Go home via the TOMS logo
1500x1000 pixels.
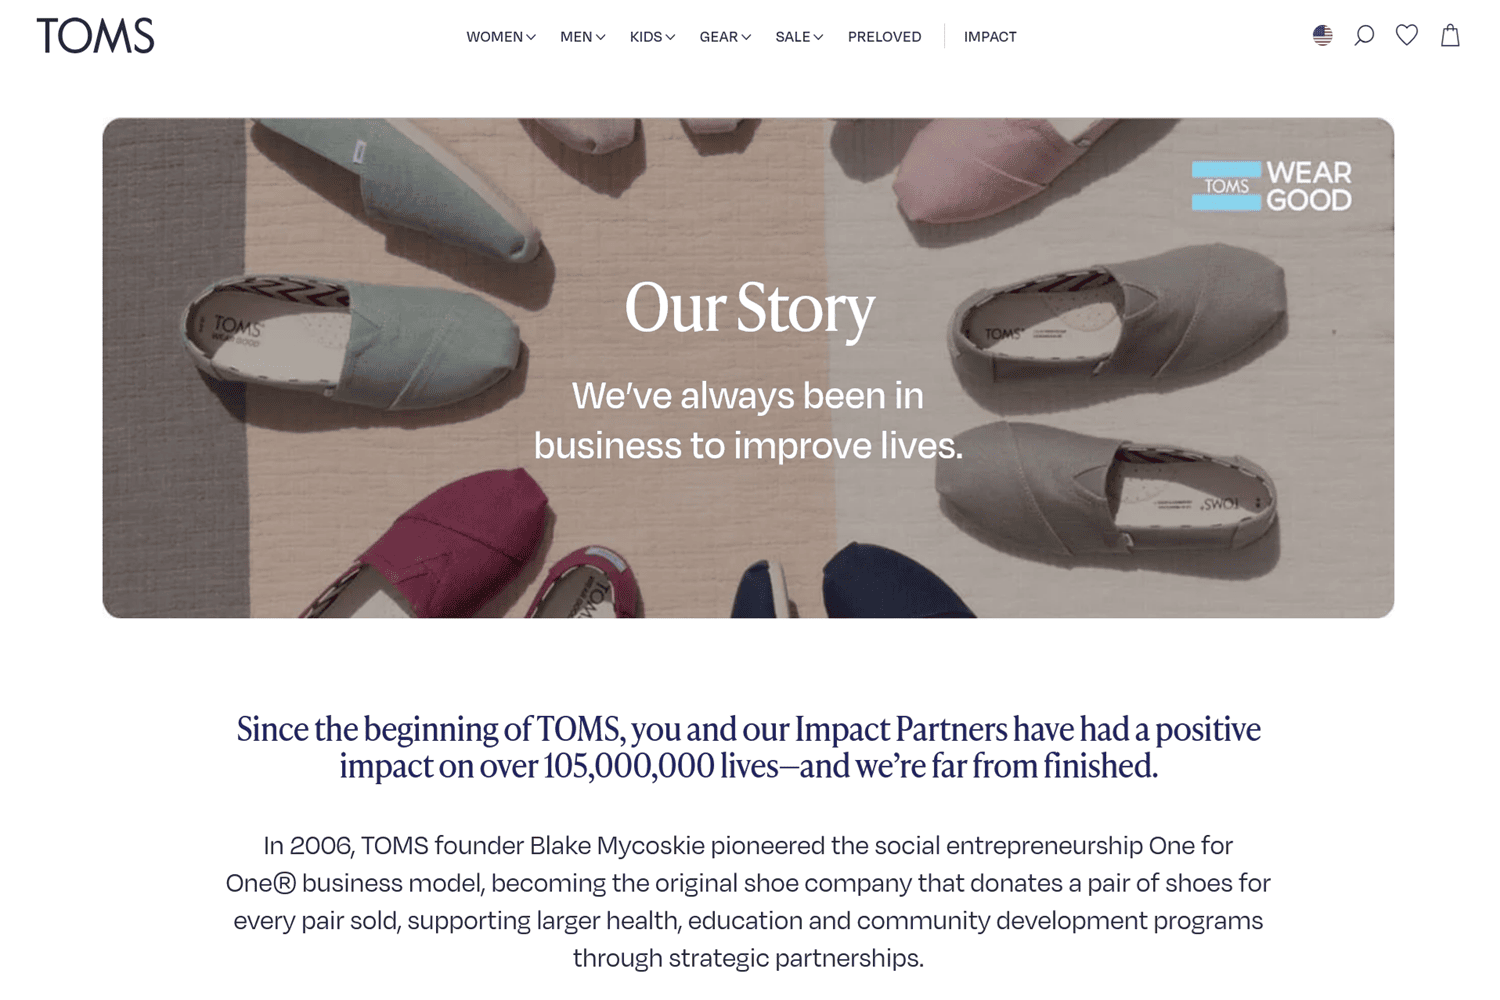96,36
